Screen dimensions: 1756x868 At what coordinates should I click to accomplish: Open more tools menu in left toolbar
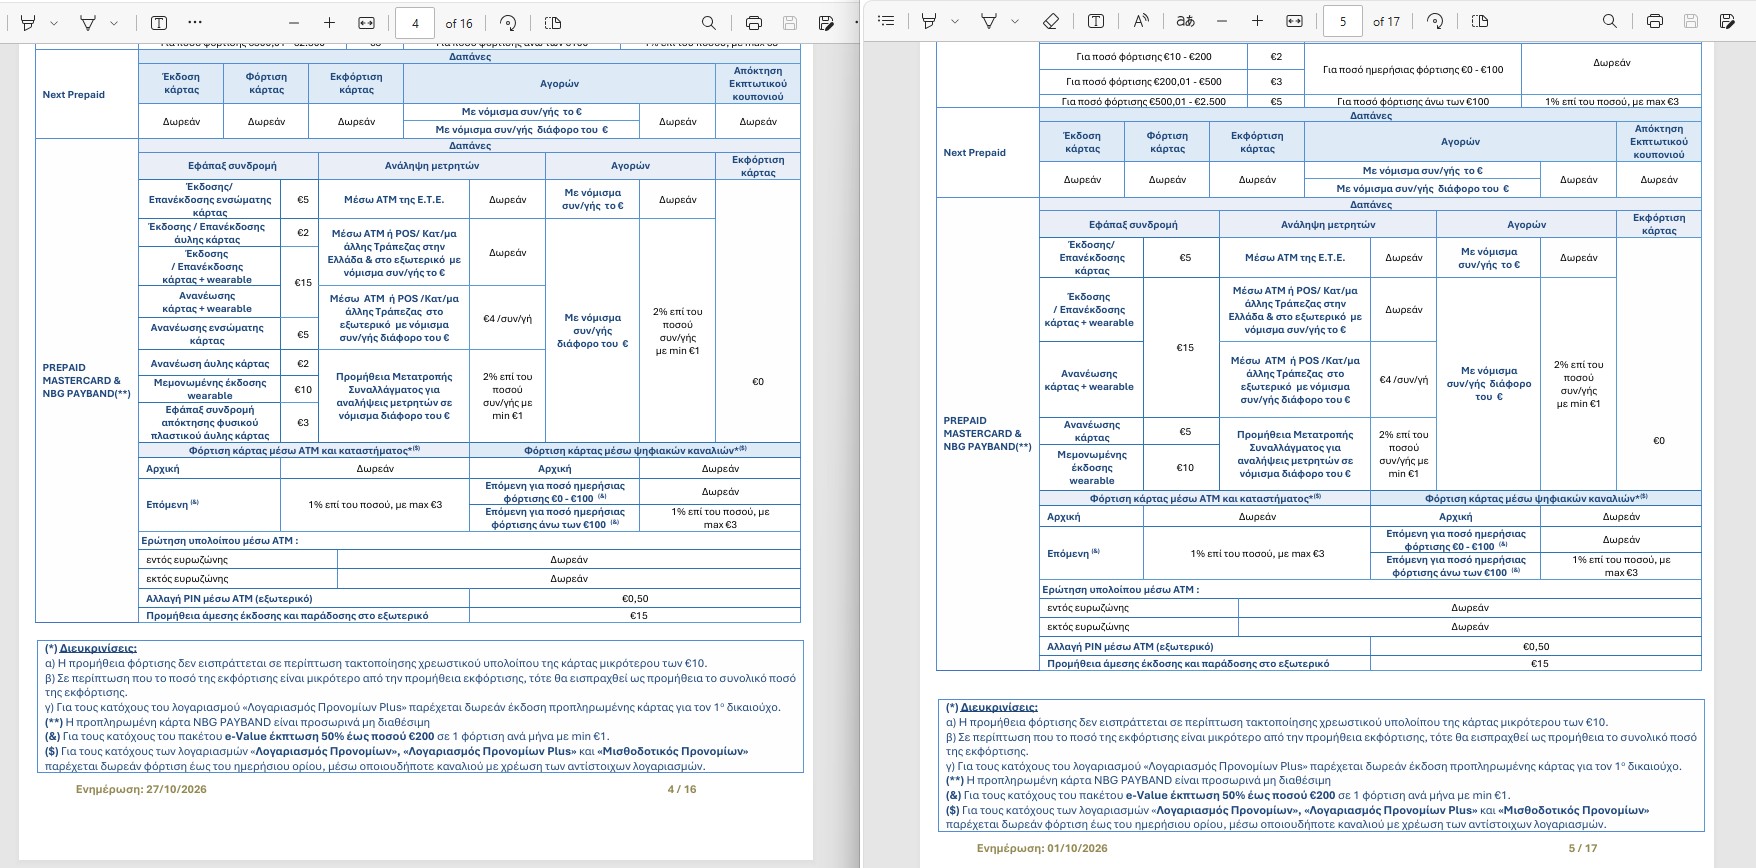pos(195,22)
